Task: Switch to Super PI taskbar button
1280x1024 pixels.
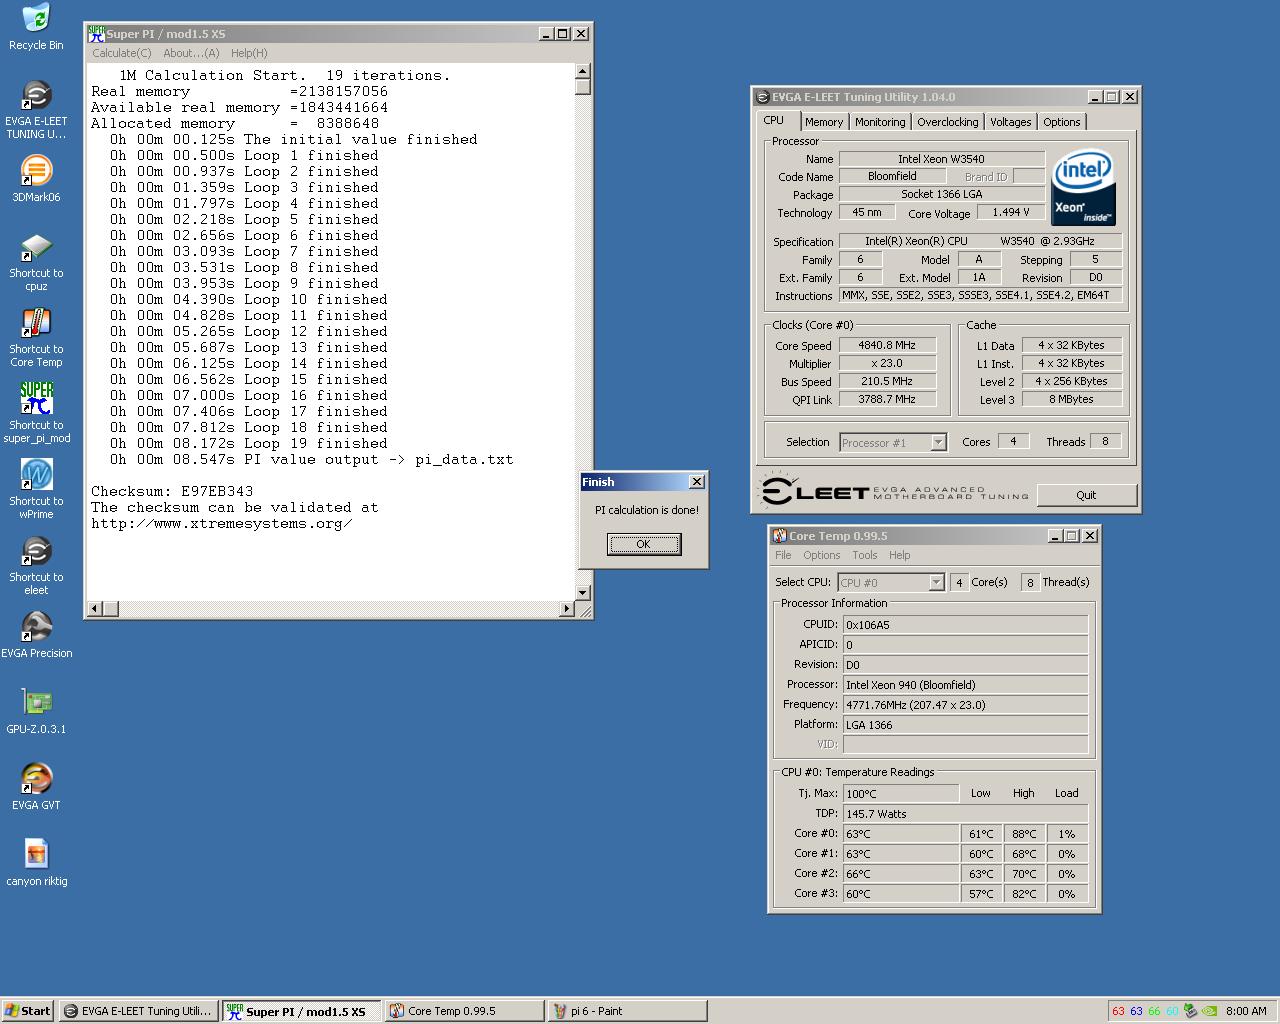Action: point(301,1011)
